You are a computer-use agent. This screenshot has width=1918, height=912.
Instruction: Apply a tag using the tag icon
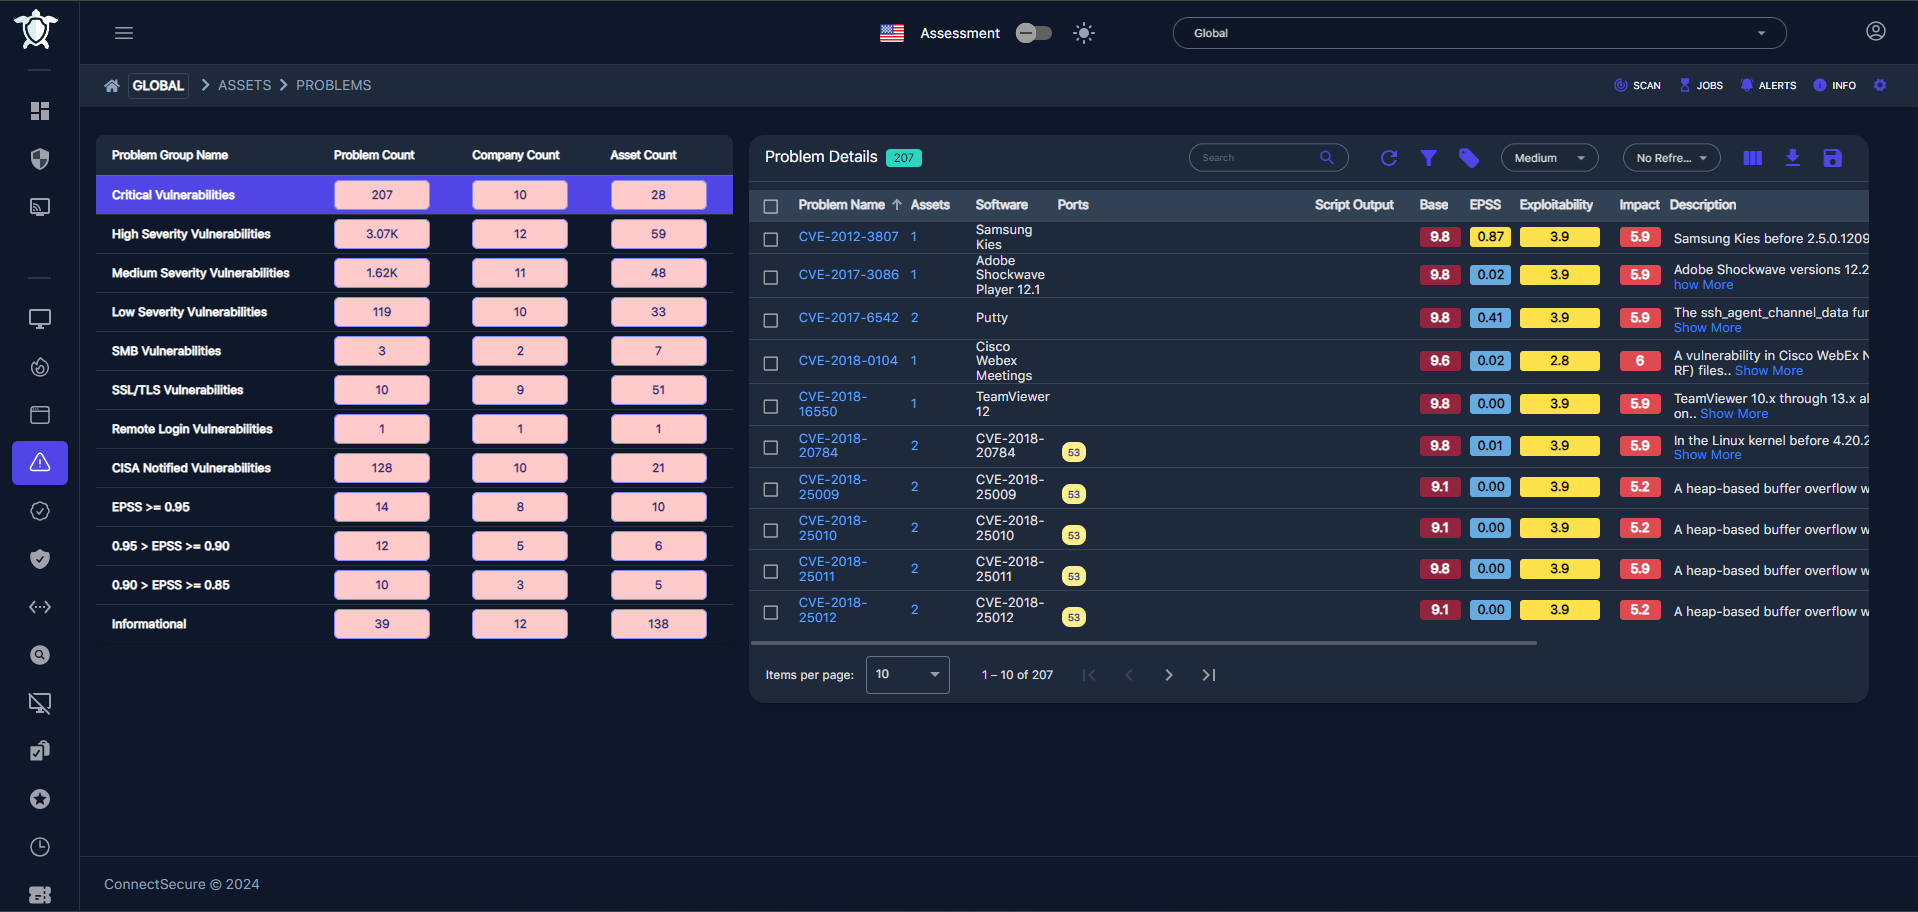coord(1468,158)
